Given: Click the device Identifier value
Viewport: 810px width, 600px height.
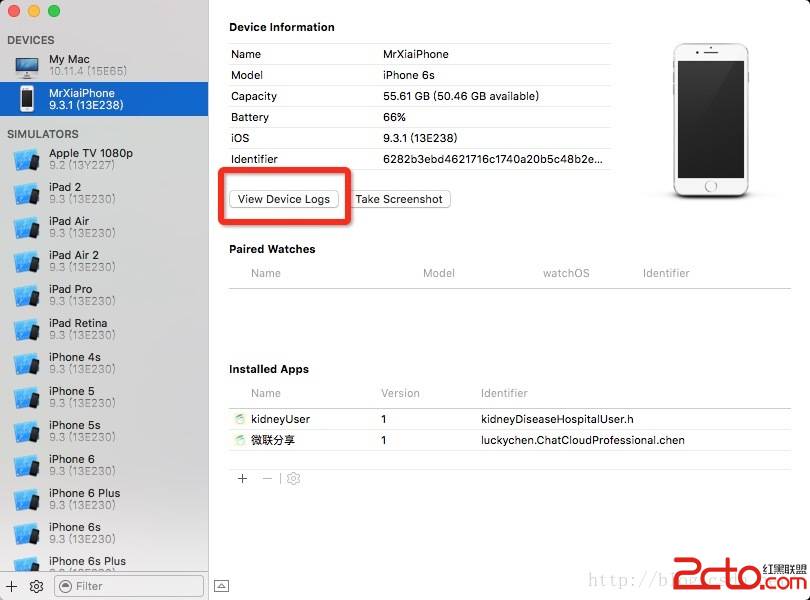Looking at the screenshot, I should click(492, 159).
